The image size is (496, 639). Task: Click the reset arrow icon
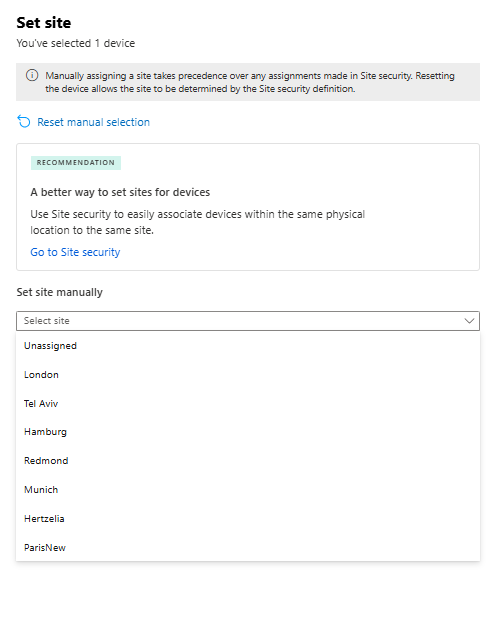click(24, 121)
